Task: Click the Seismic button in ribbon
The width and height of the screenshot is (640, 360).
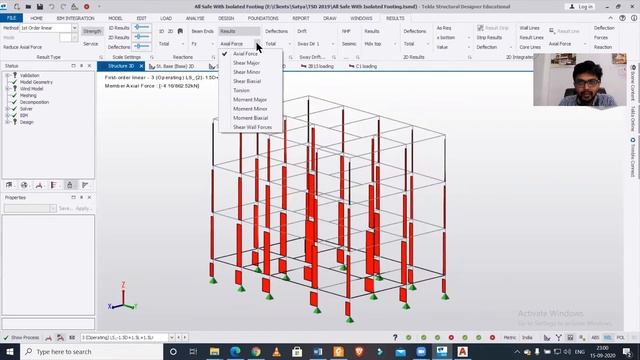Action: click(349, 44)
